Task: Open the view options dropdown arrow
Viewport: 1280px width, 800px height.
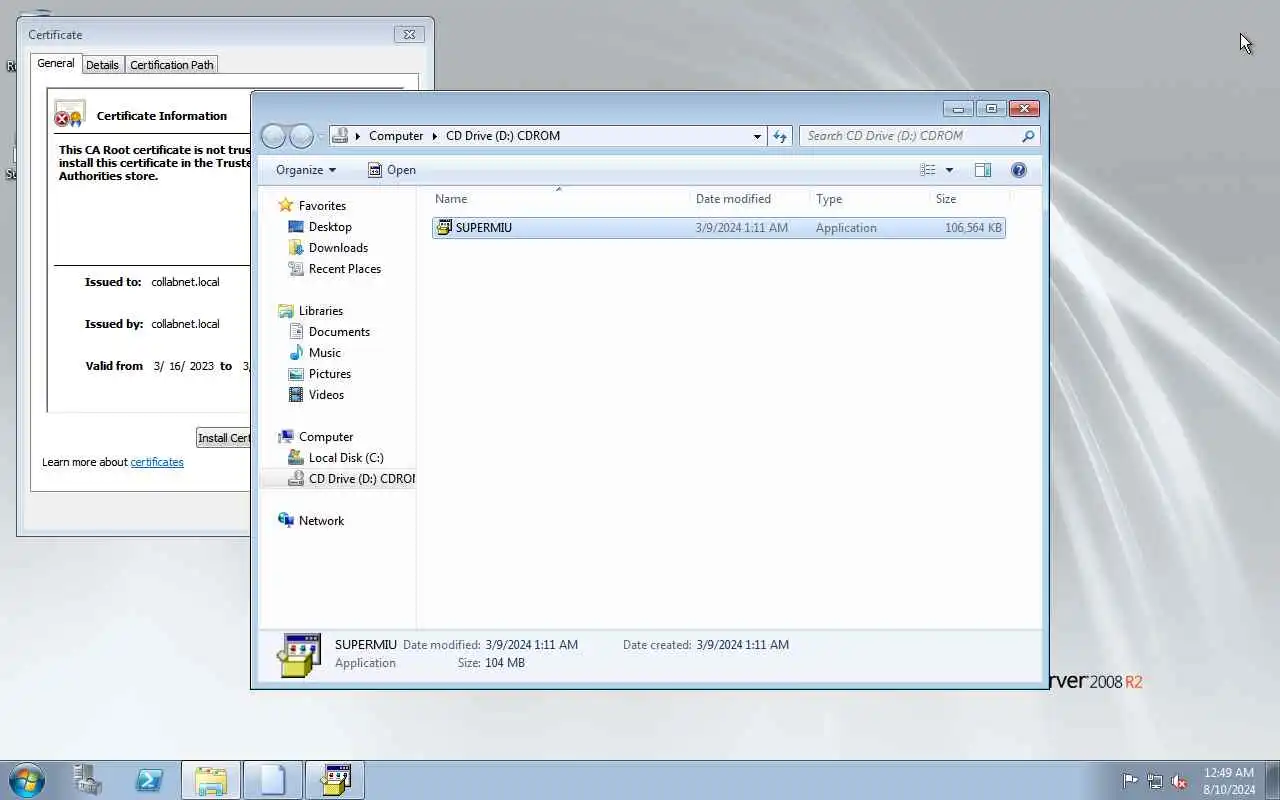Action: click(949, 170)
